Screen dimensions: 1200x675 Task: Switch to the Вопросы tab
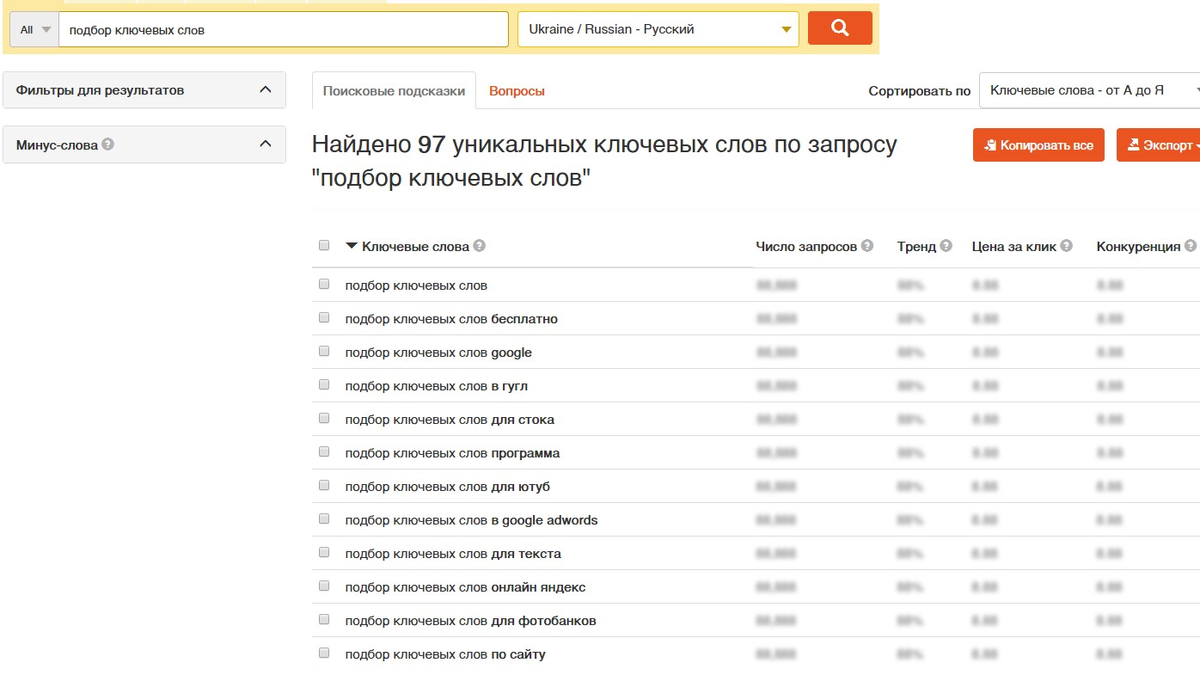tap(516, 90)
